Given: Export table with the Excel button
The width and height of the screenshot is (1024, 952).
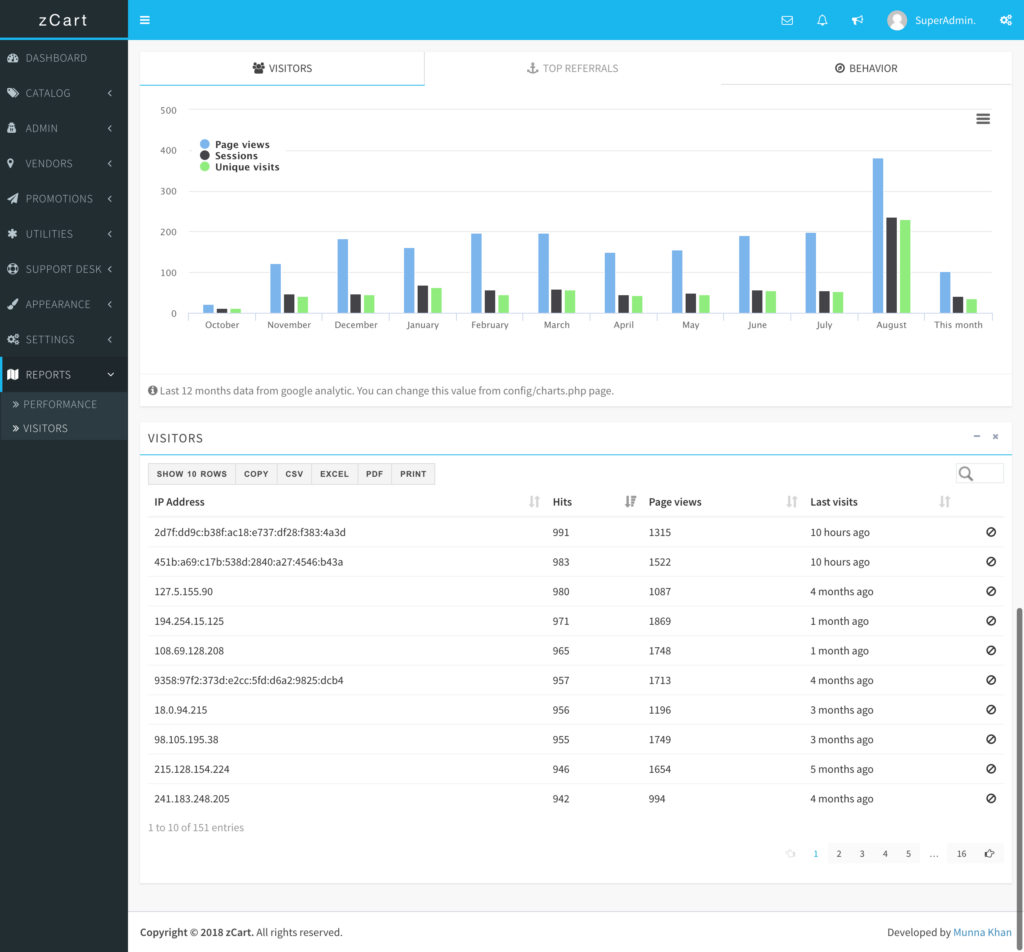Looking at the screenshot, I should coord(334,474).
